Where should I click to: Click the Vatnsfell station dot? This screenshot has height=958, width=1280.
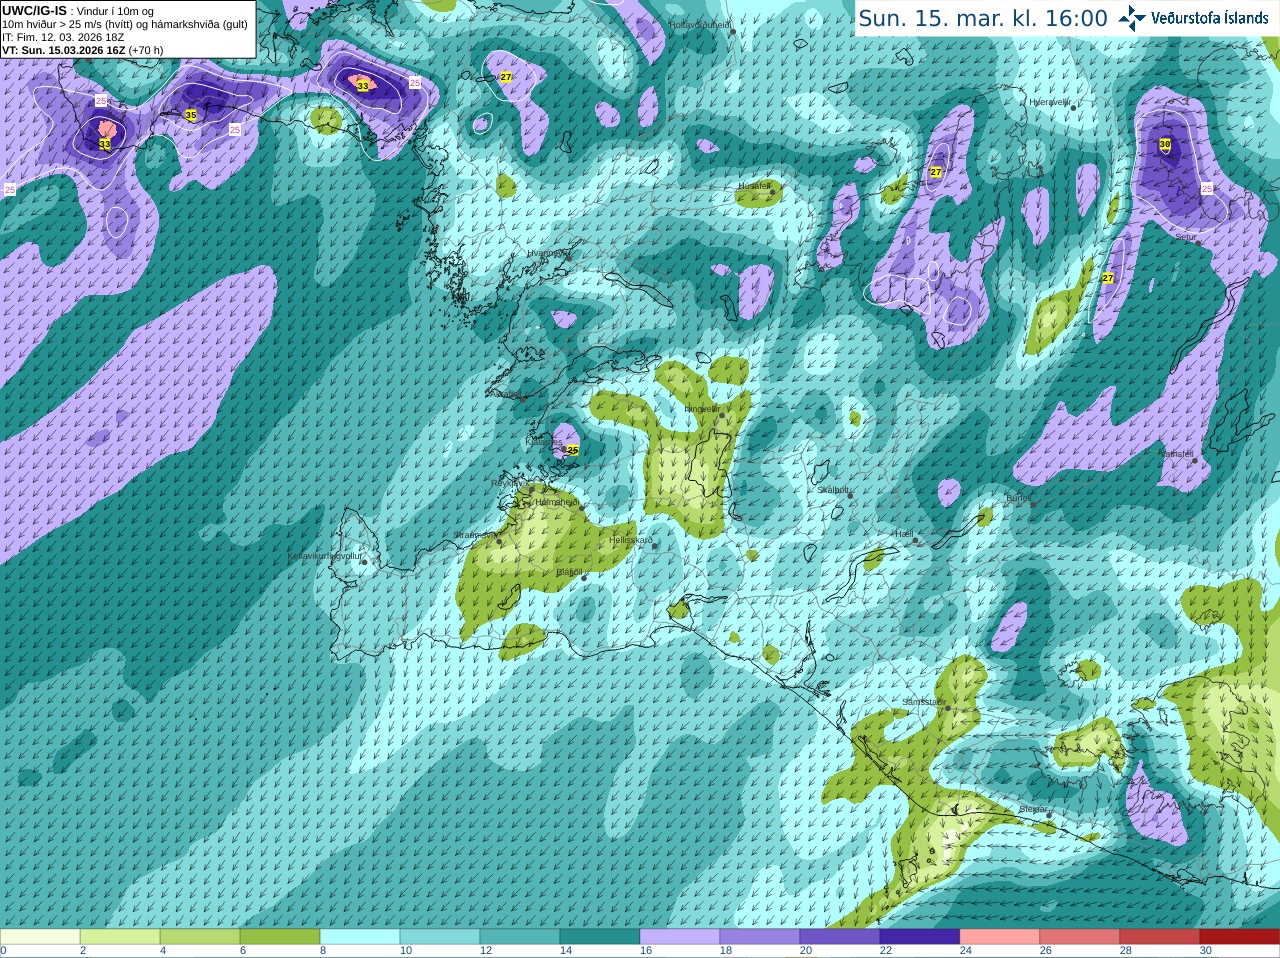coord(1195,460)
